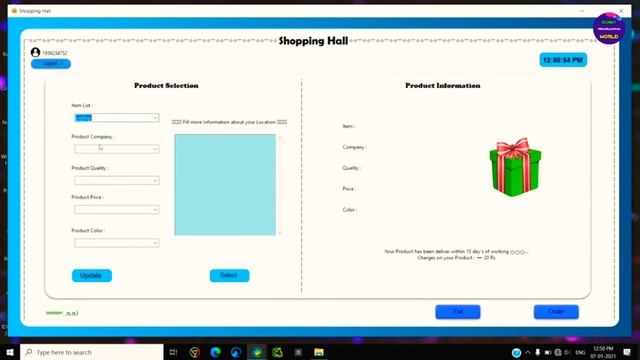Viewport: 640px width, 360px height.
Task: Click the Shopping Hall title bar app icon
Action: (x=14, y=11)
